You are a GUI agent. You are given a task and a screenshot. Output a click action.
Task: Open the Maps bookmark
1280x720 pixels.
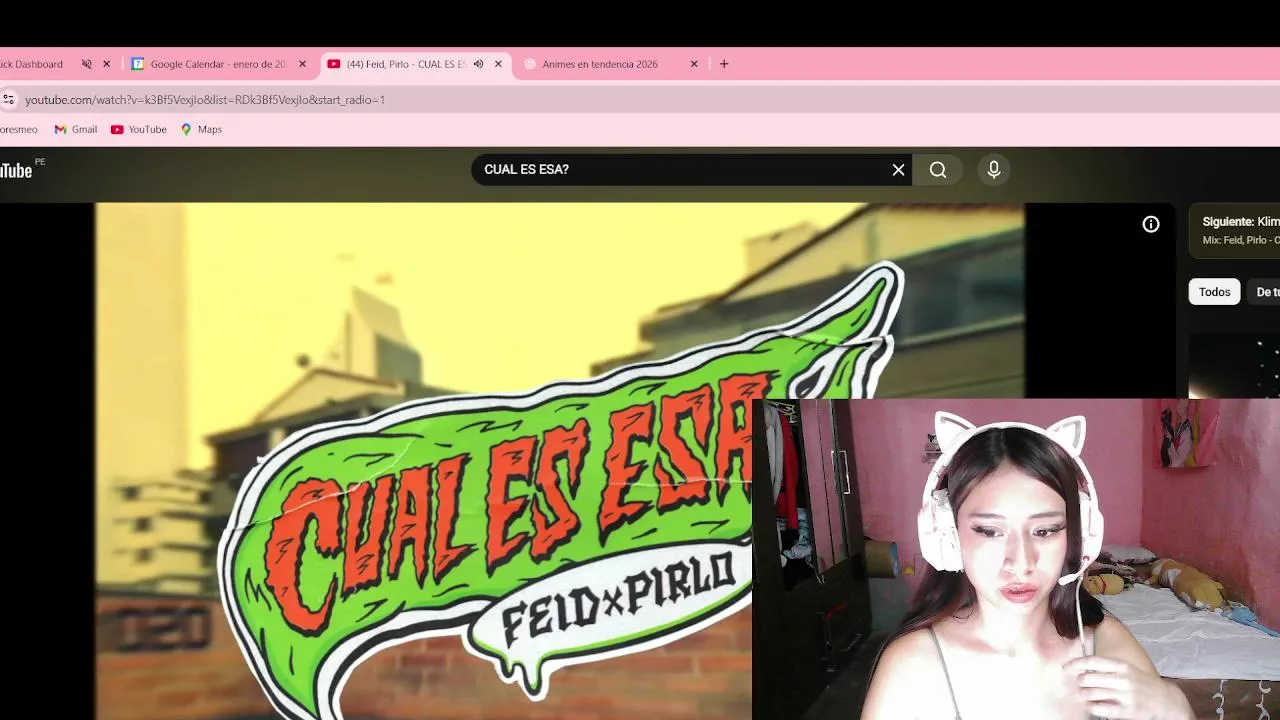(201, 129)
